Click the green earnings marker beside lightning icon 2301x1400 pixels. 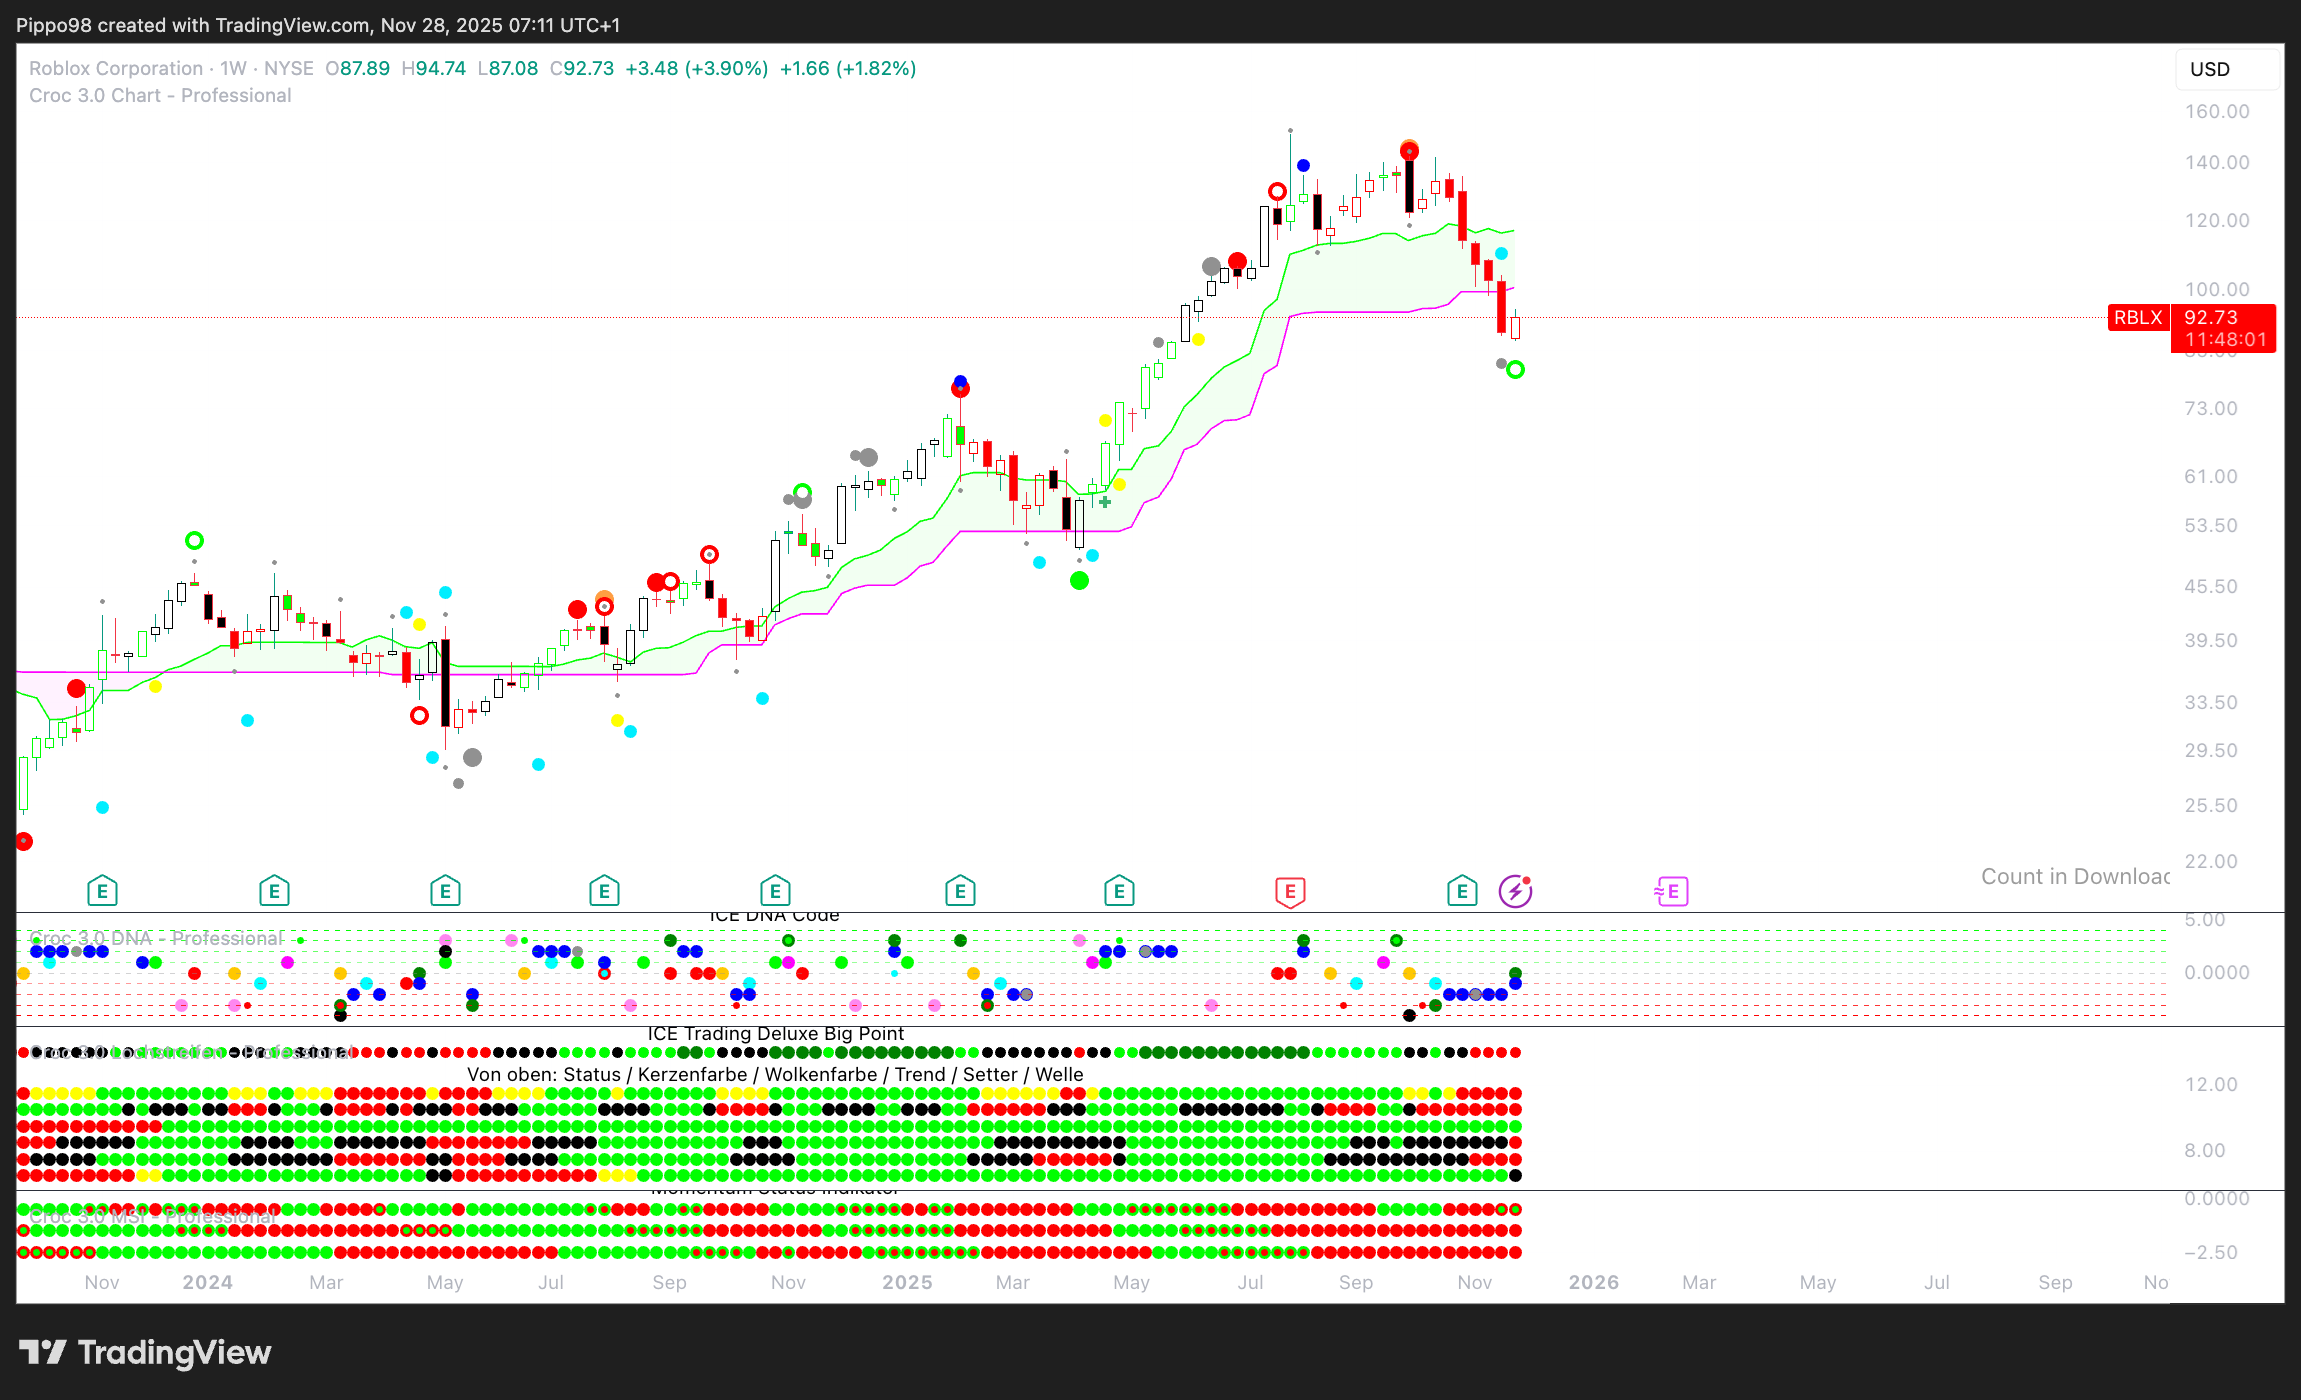[x=1462, y=891]
